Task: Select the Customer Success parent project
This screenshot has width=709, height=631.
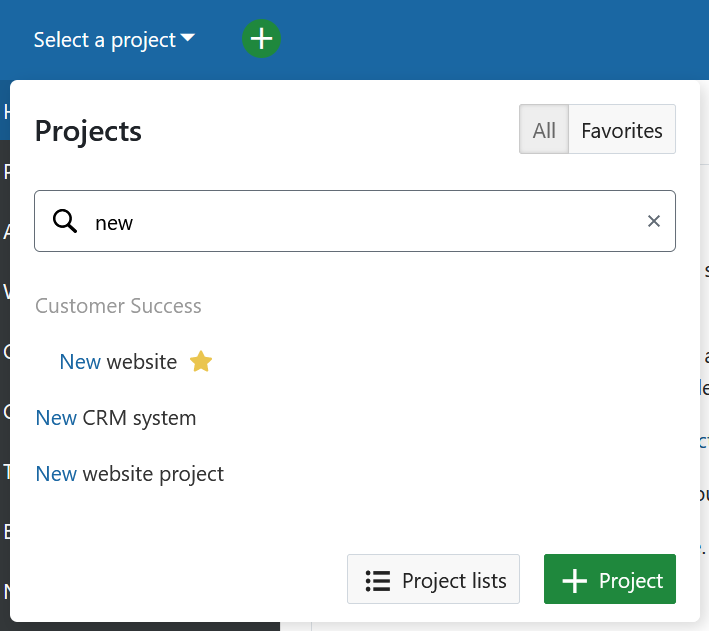Action: point(118,306)
